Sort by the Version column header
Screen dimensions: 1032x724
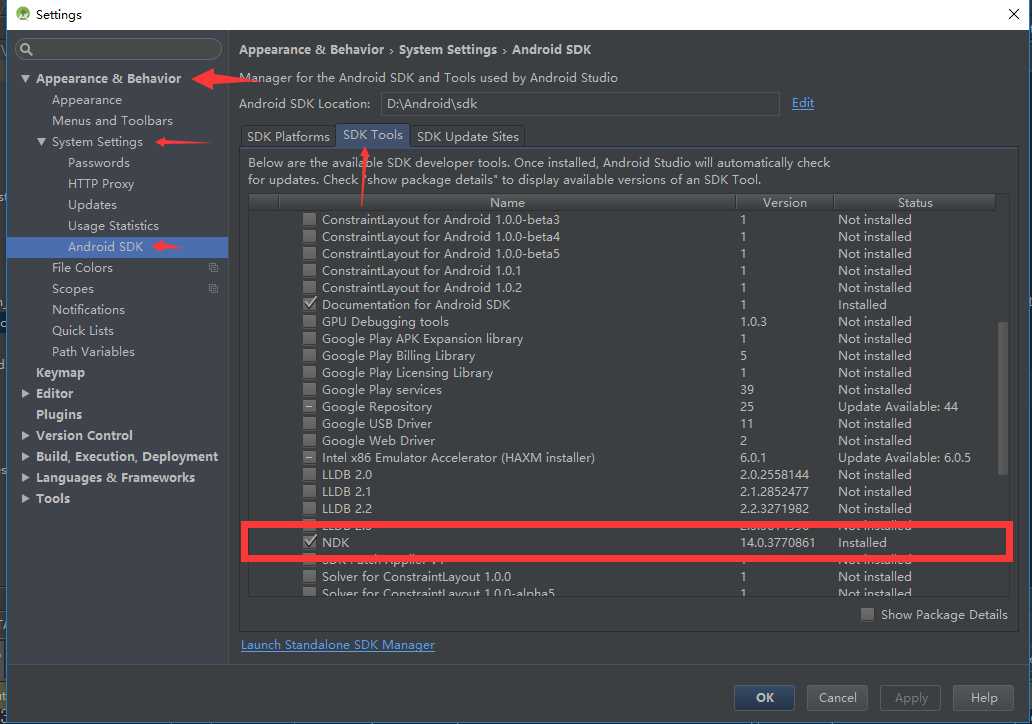tap(785, 203)
